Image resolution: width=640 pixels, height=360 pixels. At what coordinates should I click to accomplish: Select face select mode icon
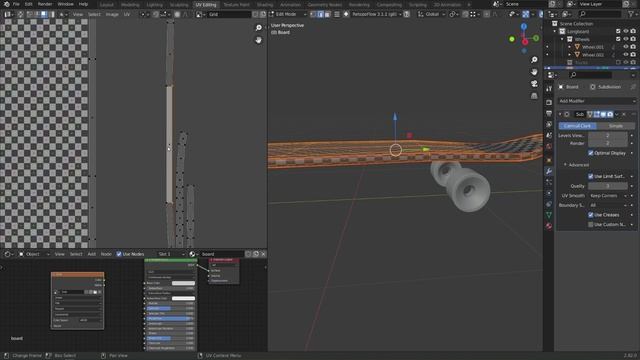[x=327, y=14]
